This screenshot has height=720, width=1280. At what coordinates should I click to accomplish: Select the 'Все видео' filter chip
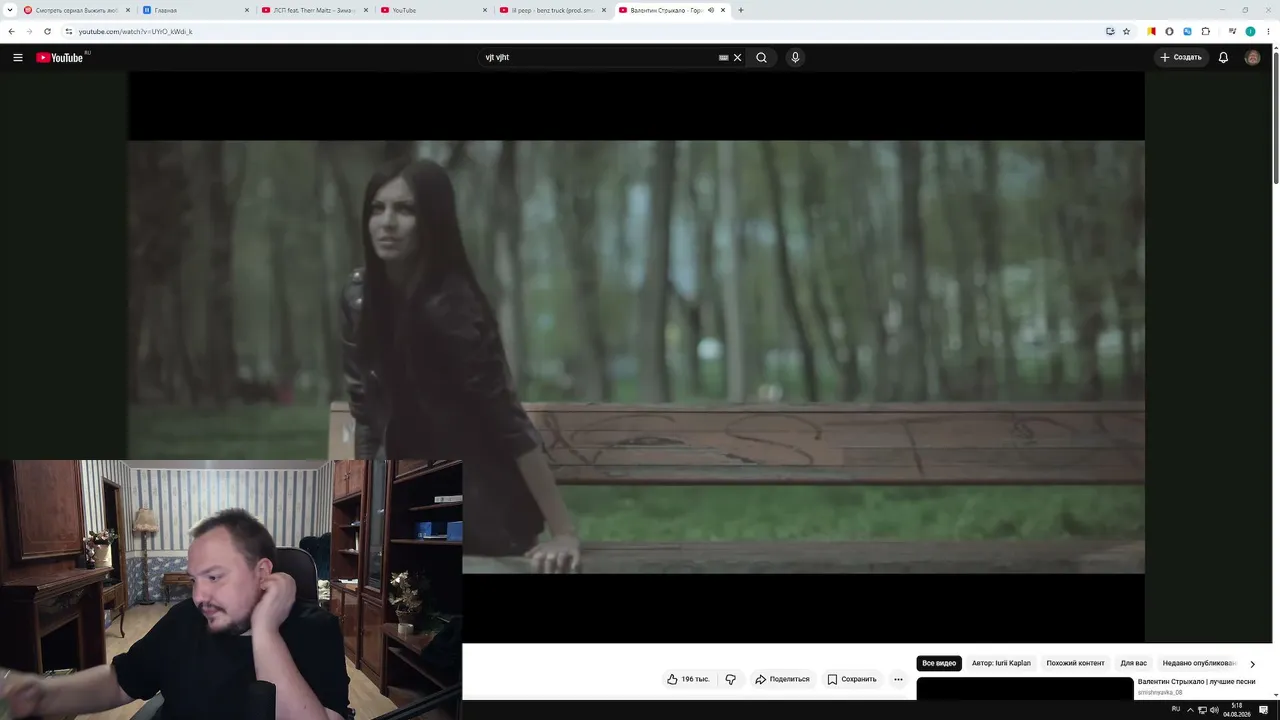939,663
